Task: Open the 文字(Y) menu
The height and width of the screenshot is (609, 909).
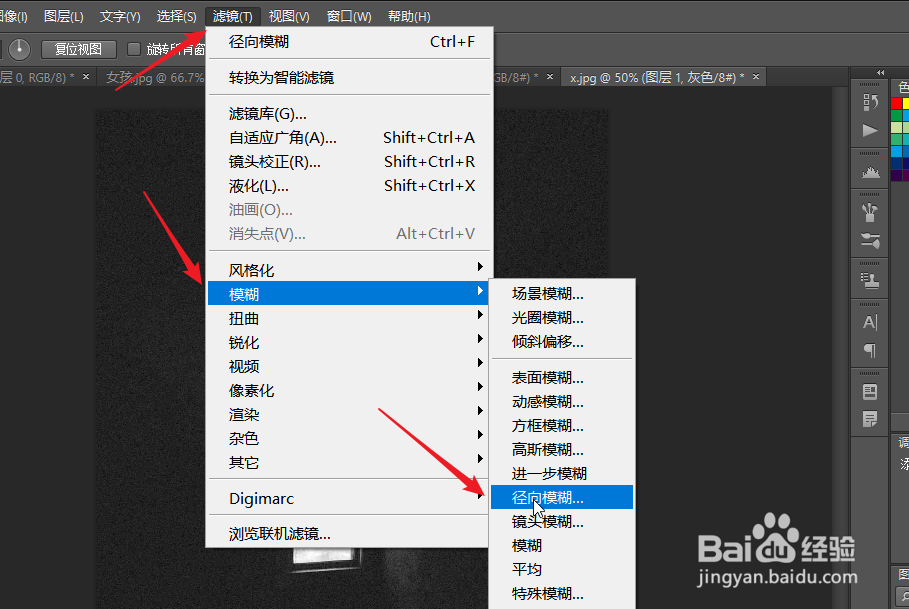Action: click(x=120, y=16)
